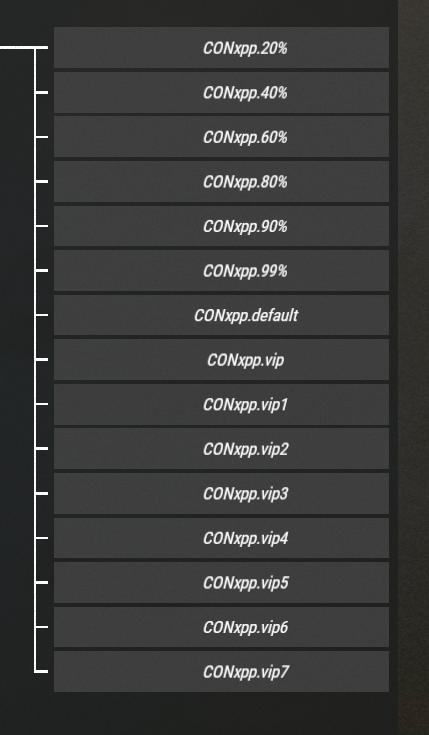429x735 pixels.
Task: Click the CONxpp.vip2 entry
Action: pos(221,449)
